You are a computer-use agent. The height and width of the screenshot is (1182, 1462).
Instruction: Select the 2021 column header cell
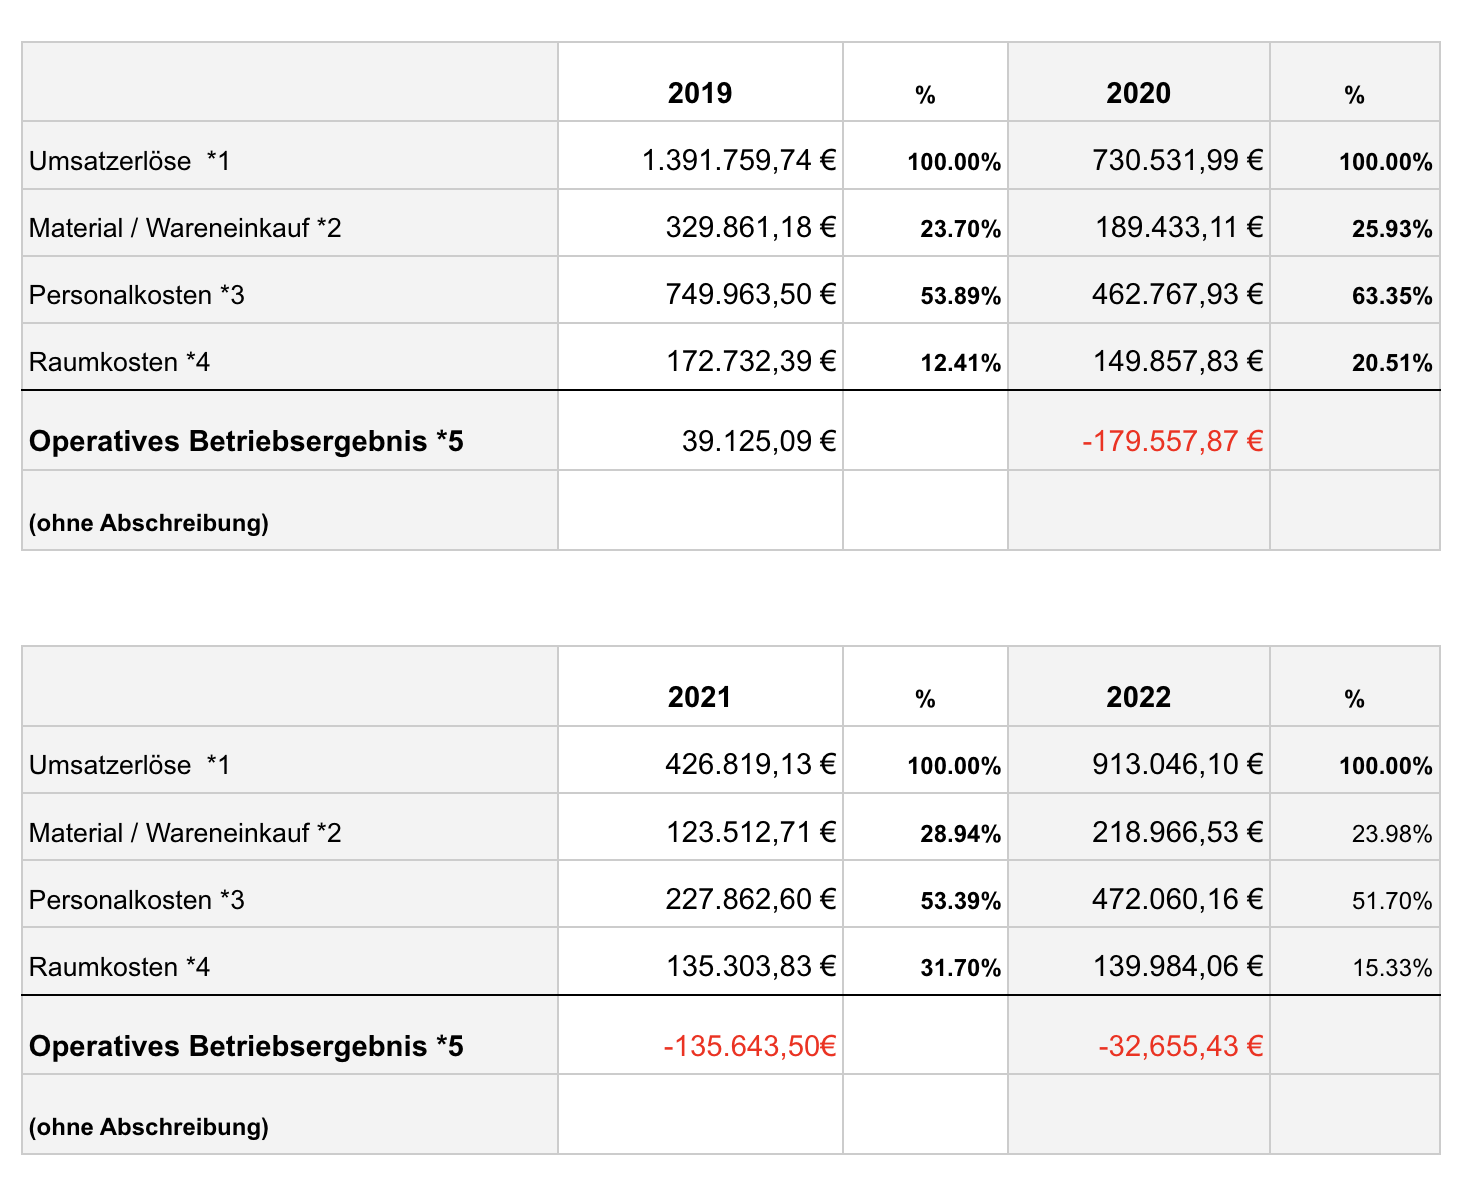pos(700,686)
